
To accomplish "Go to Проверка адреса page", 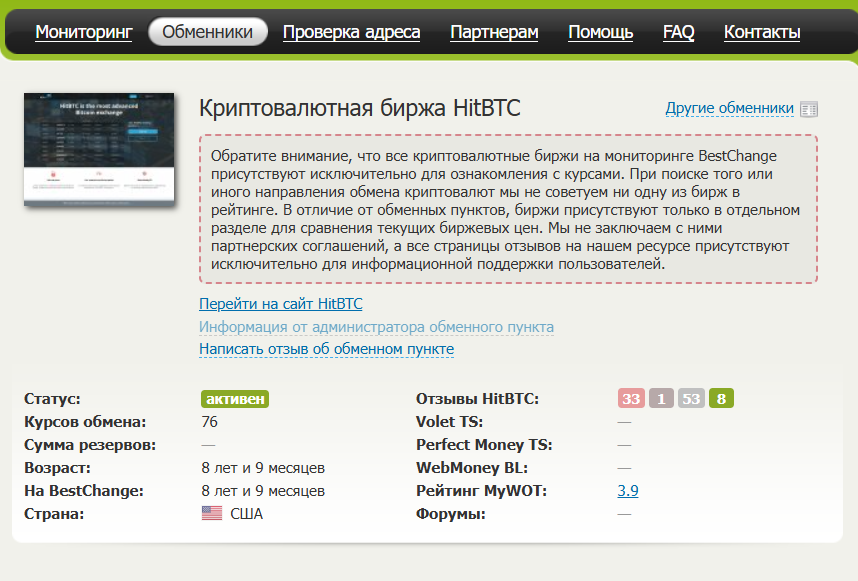I will pyautogui.click(x=351, y=32).
